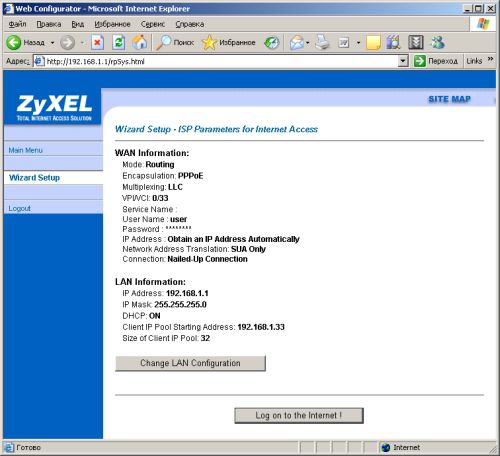
Task: Open the Mail envelope icon
Action: pos(296,43)
